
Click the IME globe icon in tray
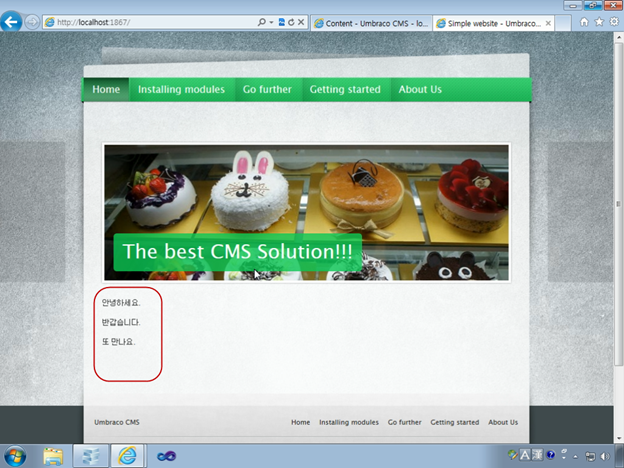pos(512,454)
